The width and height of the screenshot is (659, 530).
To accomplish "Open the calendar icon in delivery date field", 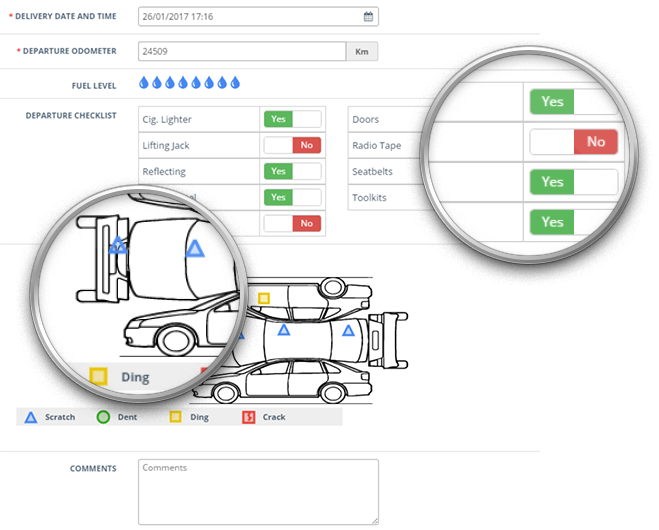I will point(368,17).
